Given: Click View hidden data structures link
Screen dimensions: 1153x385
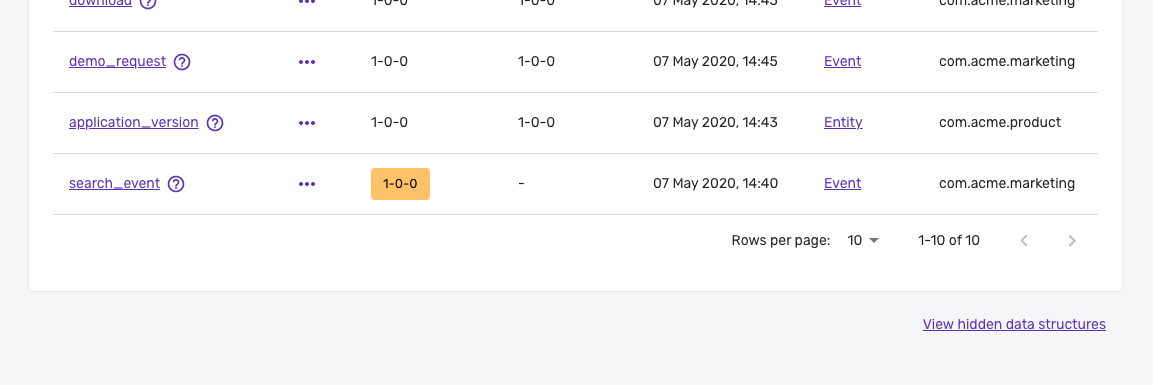Looking at the screenshot, I should coord(1014,324).
